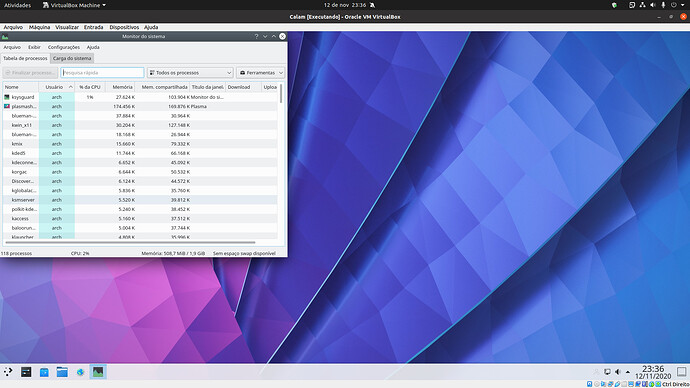
Task: Launch the Discover software store from the taskbar
Action: 44,372
